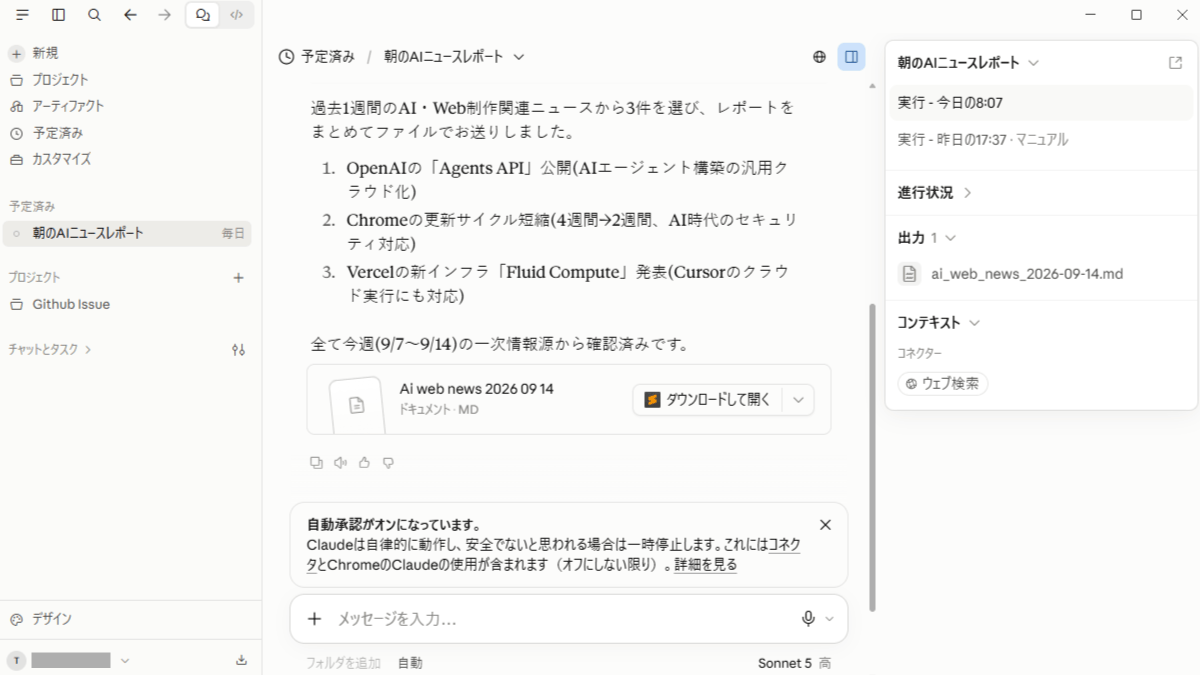
Task: Click the 予定済み breadcrumb link
Action: pyautogui.click(x=328, y=57)
